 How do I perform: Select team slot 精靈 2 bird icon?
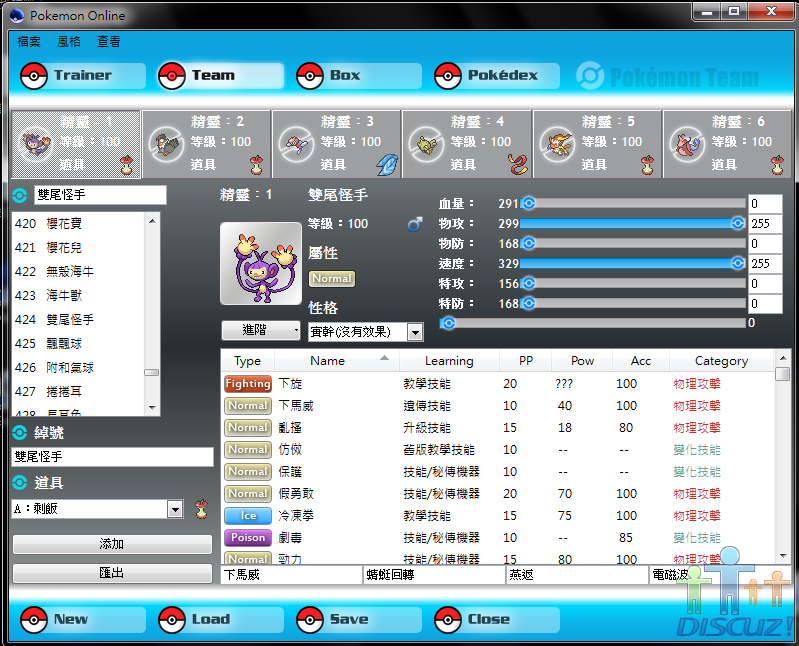pos(166,144)
